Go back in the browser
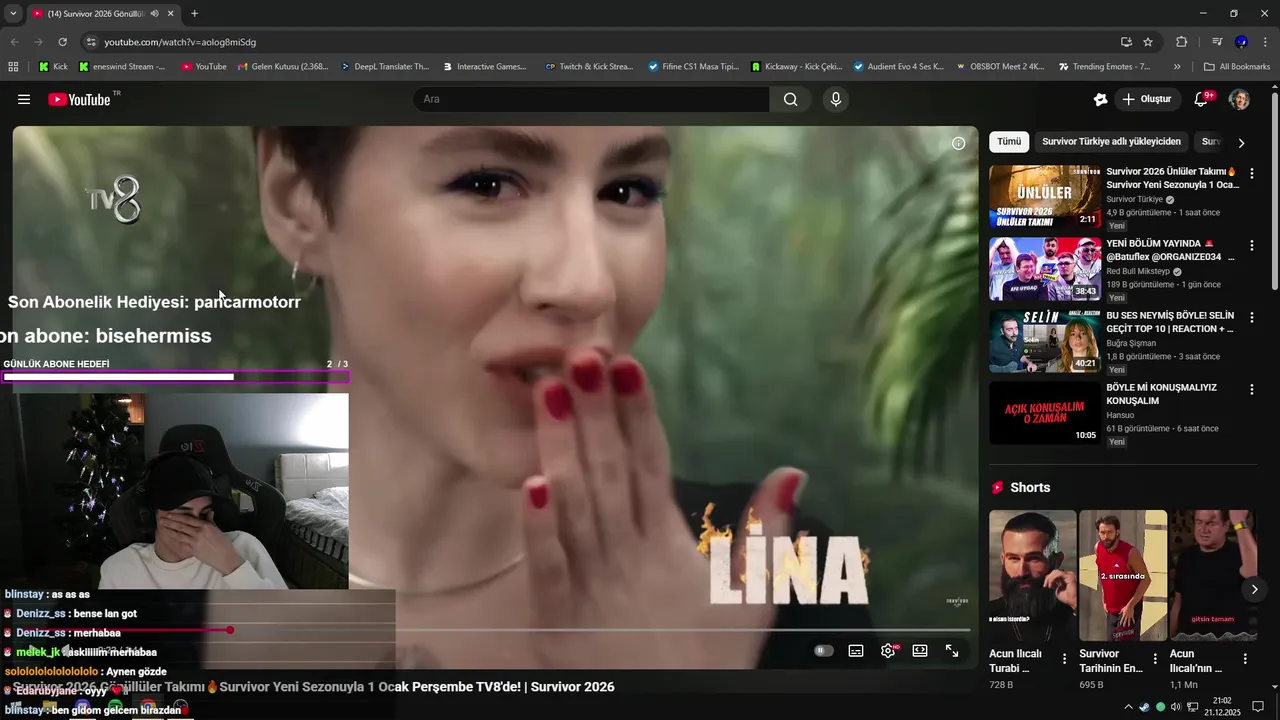 14,42
